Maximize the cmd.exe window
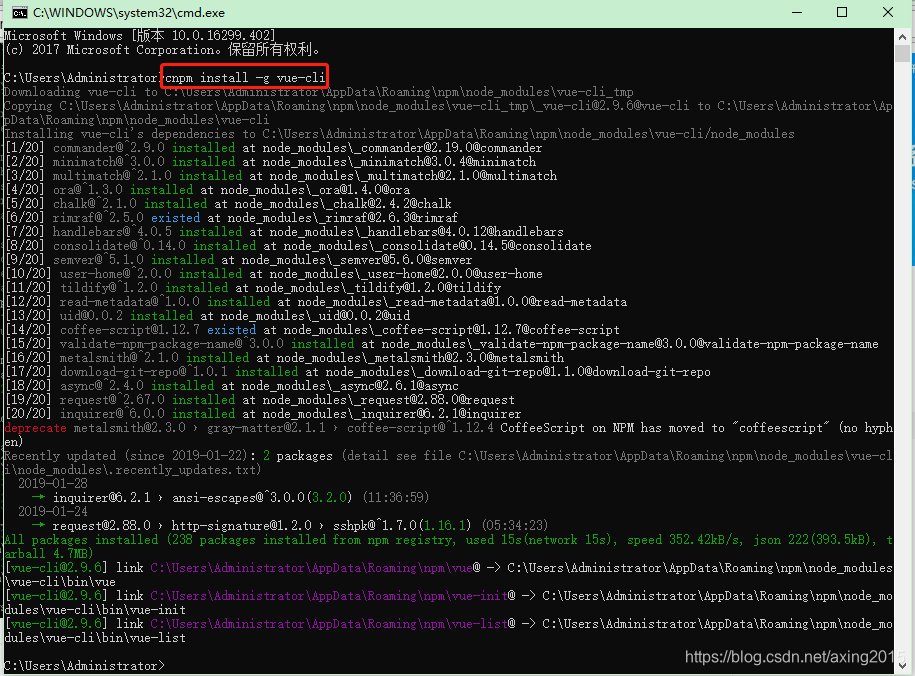 841,12
